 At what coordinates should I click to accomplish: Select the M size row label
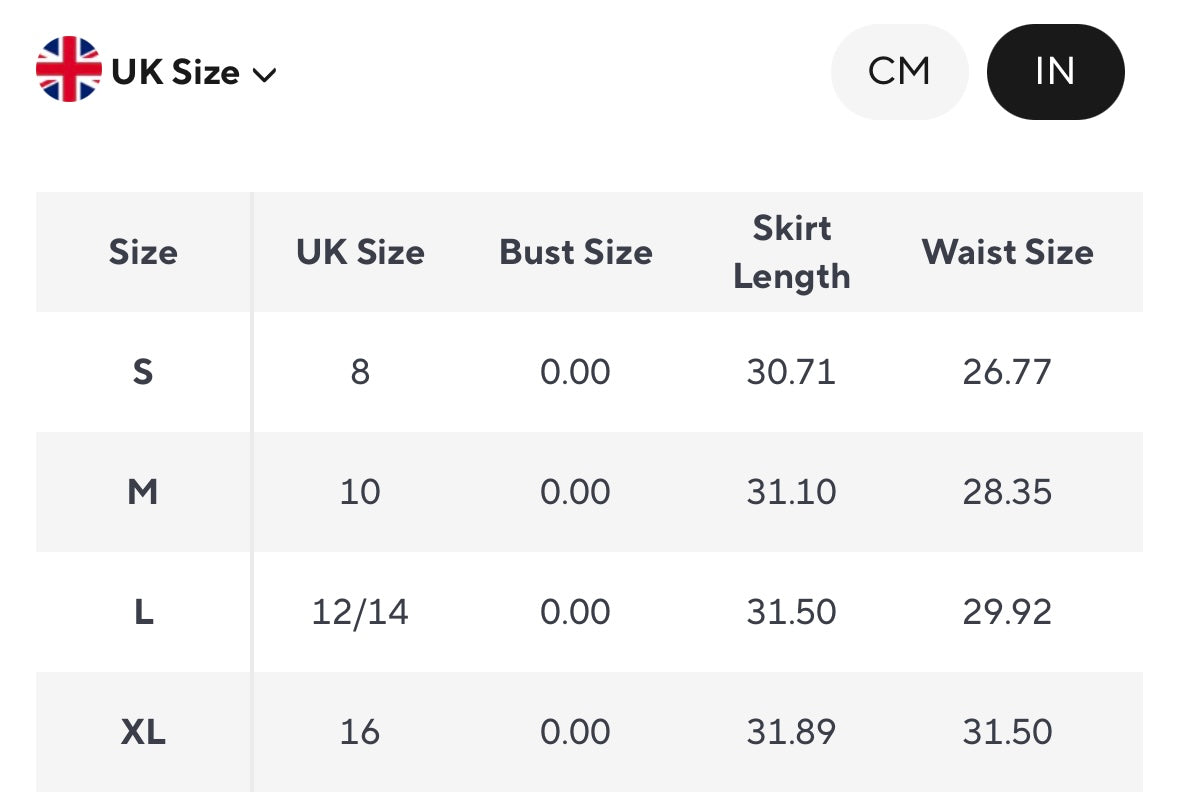tap(143, 492)
